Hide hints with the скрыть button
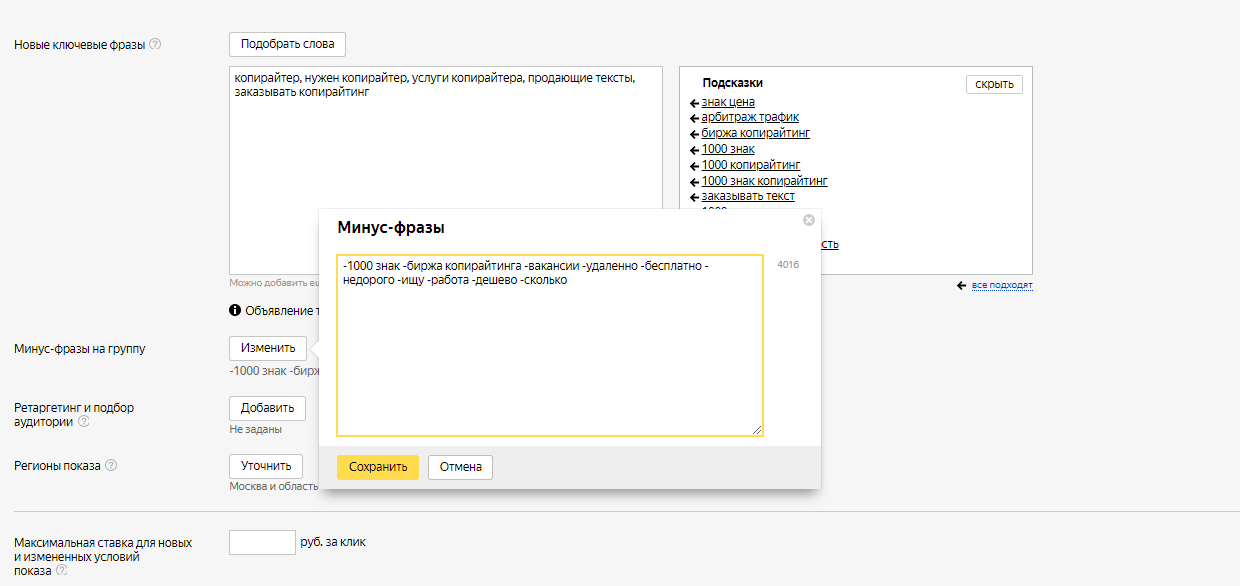Image resolution: width=1240 pixels, height=586 pixels. click(x=994, y=84)
